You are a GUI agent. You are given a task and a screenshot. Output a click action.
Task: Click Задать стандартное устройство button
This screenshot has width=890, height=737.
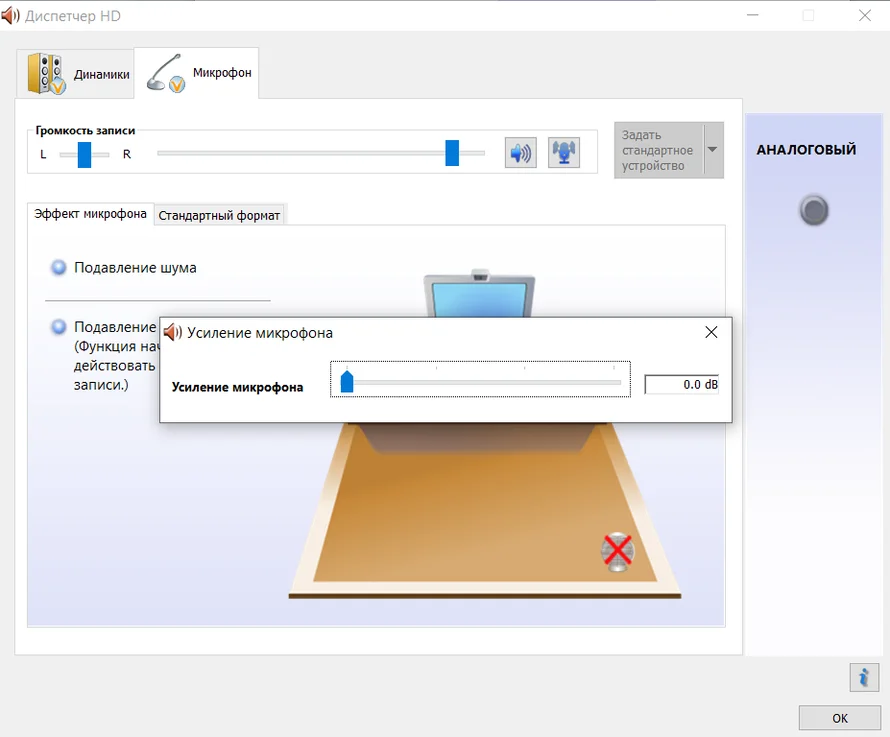coord(659,150)
